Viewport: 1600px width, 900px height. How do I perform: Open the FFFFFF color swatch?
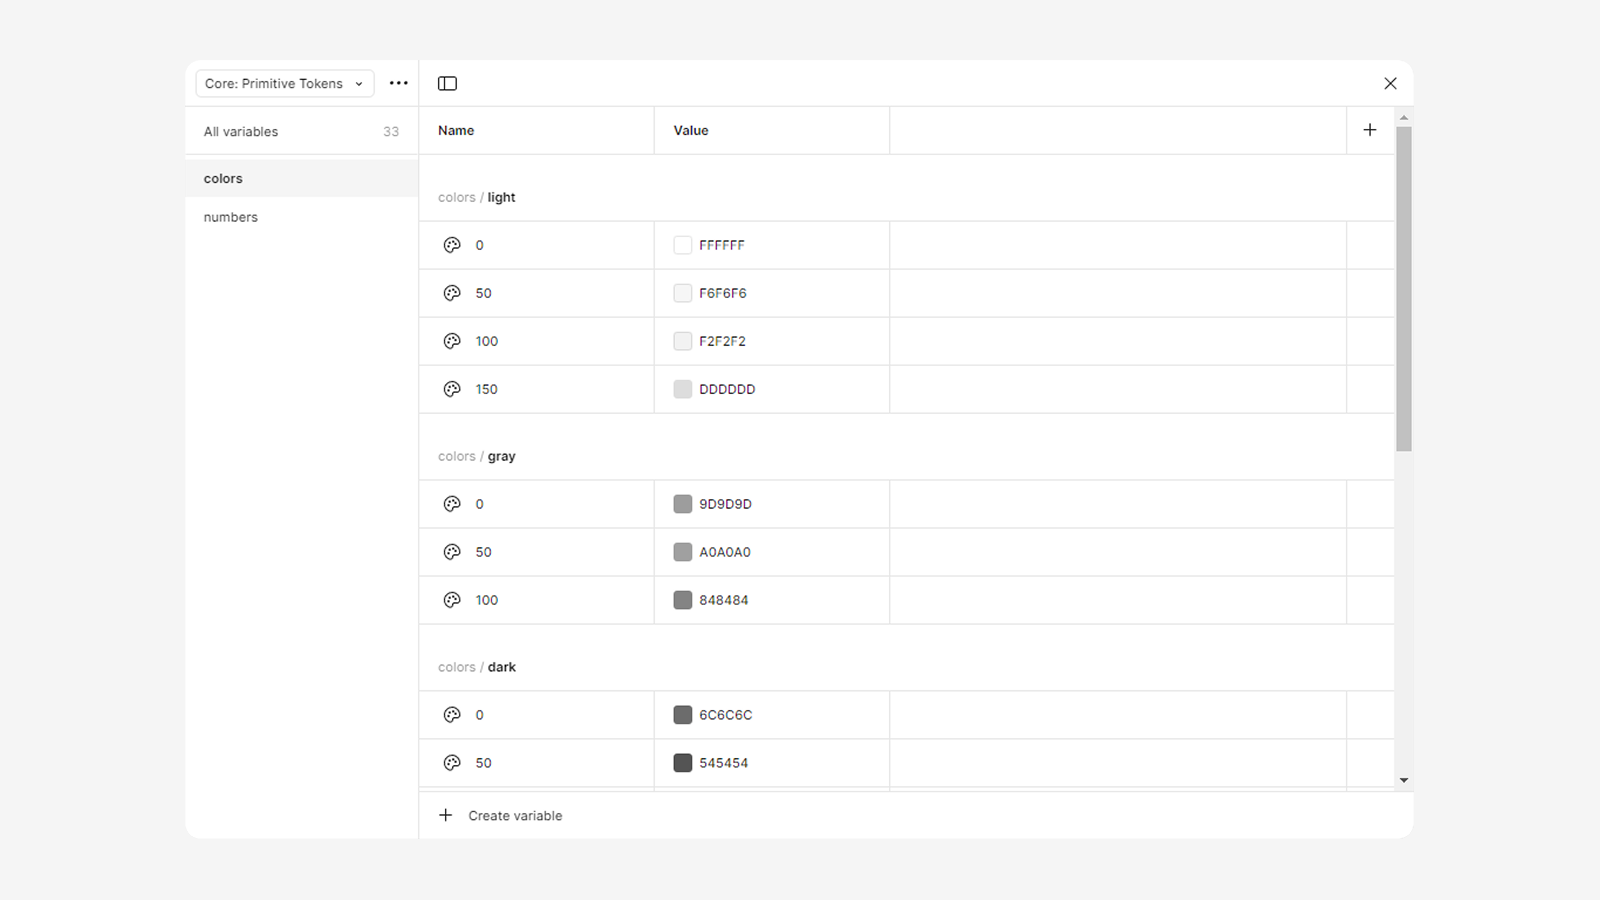click(683, 245)
